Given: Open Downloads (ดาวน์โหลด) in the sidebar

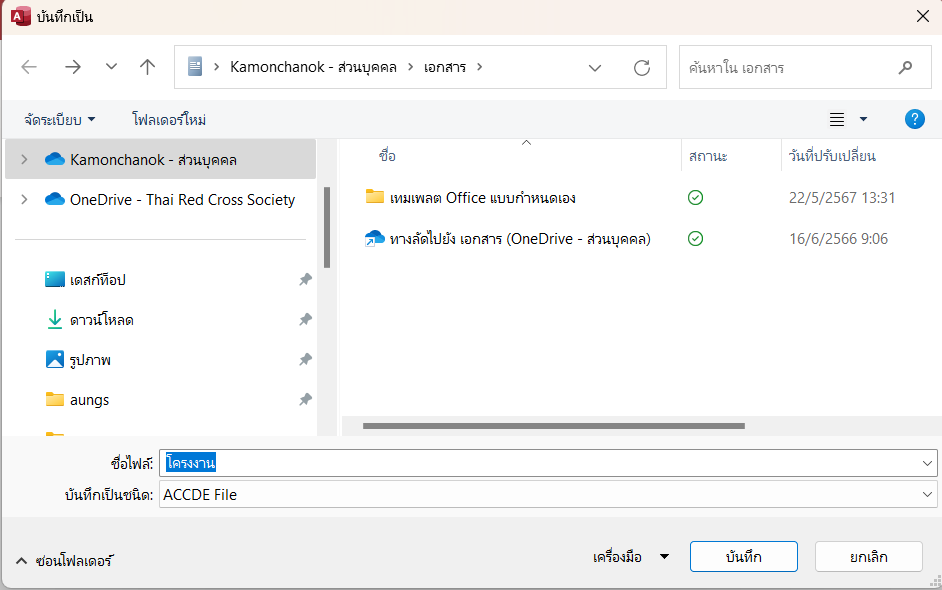Looking at the screenshot, I should click(101, 320).
